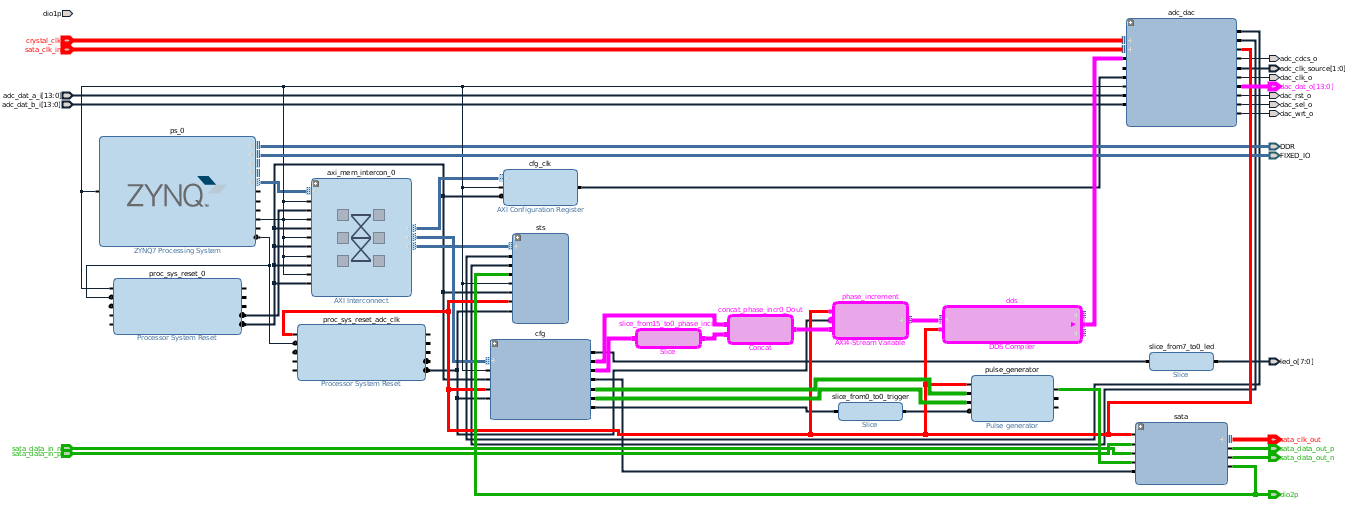The image size is (1345, 518).
Task: Select the adc_dat_a_i[13:0] input port
Action: click(67, 95)
